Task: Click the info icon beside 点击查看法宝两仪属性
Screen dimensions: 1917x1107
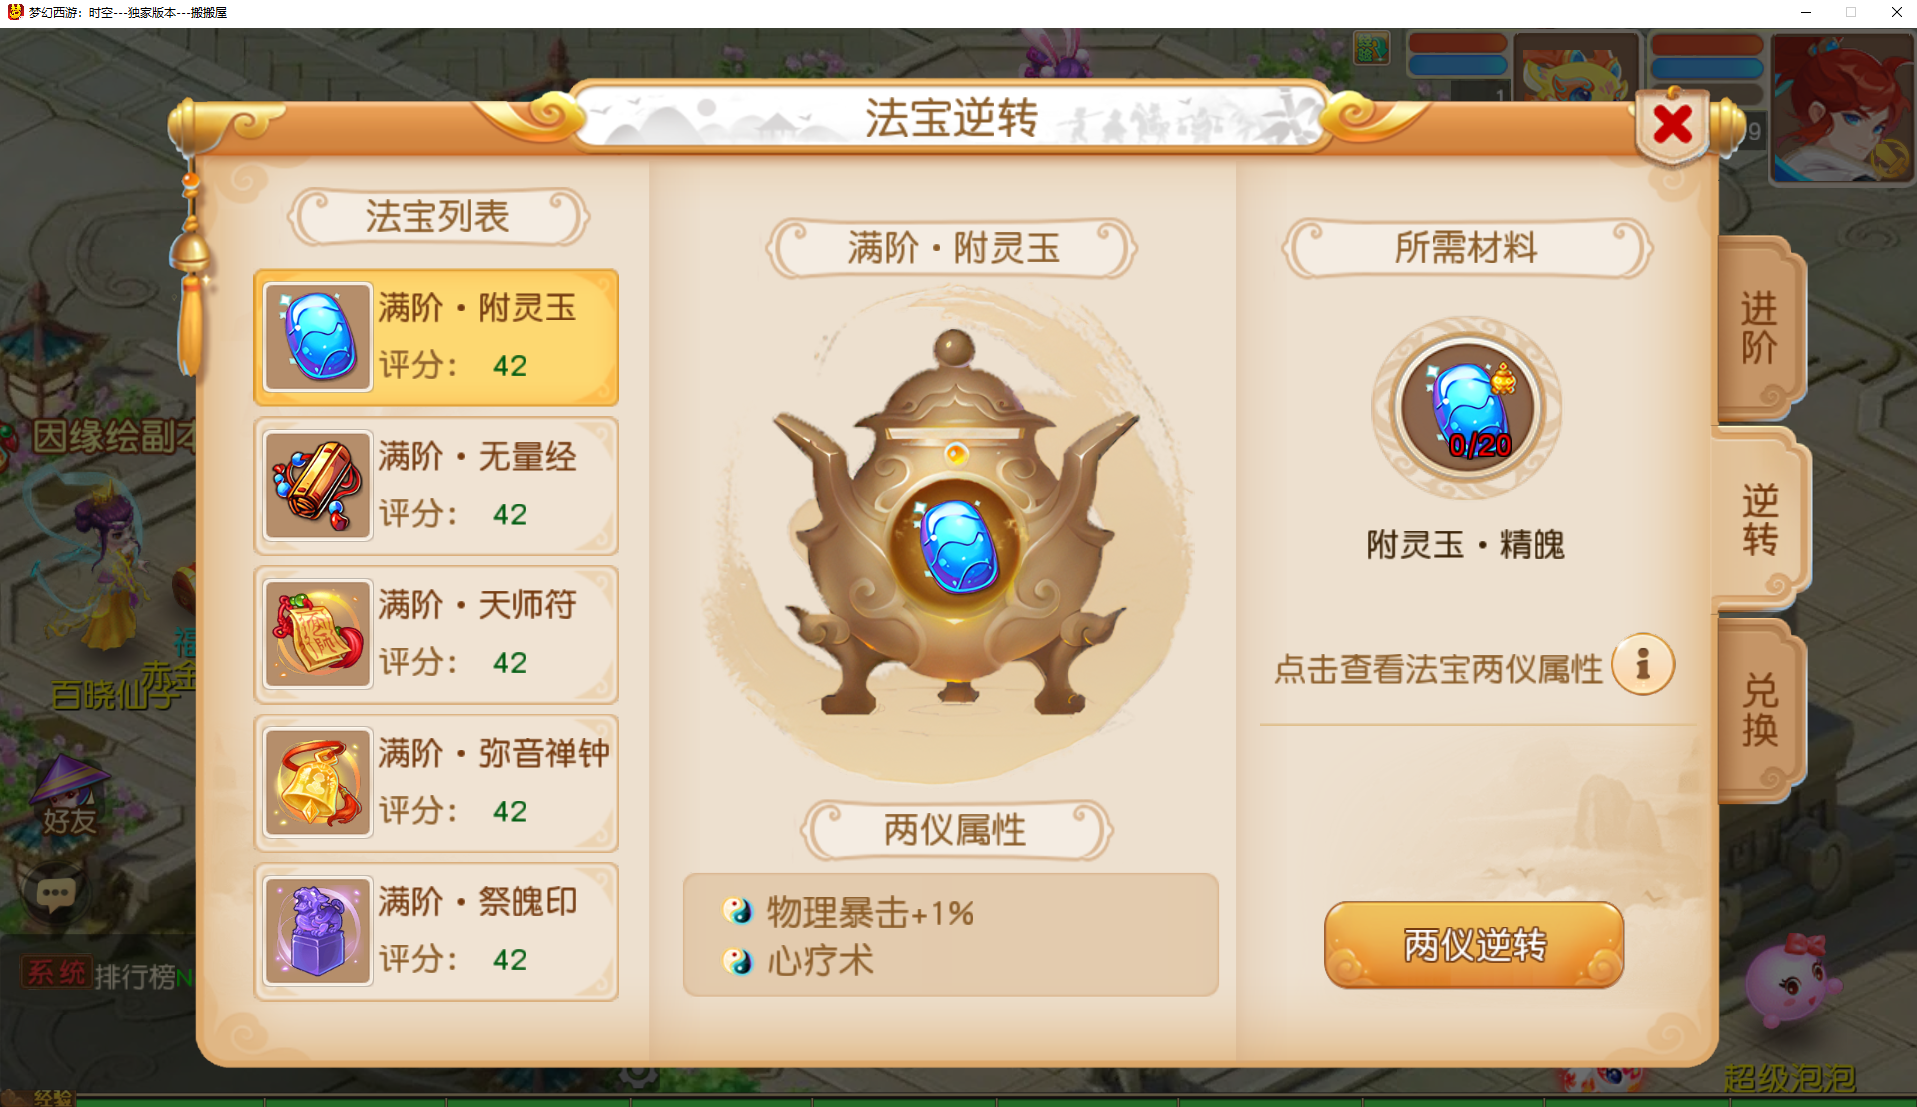Action: tap(1642, 665)
